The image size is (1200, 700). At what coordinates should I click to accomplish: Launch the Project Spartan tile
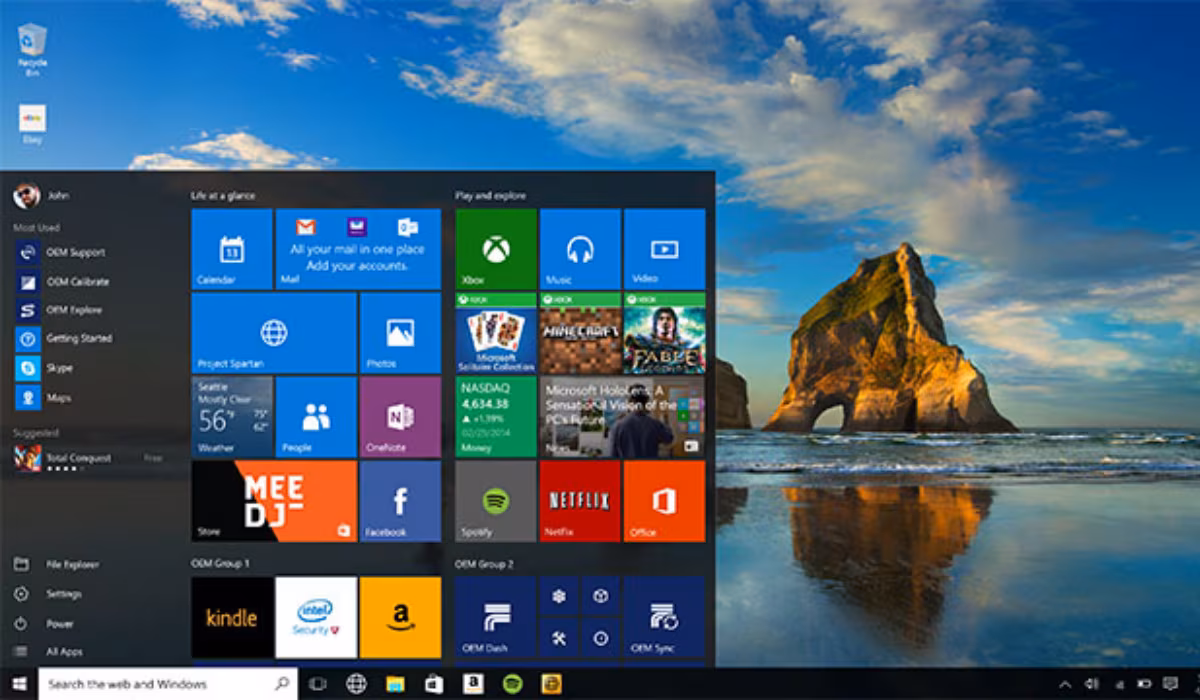(274, 333)
